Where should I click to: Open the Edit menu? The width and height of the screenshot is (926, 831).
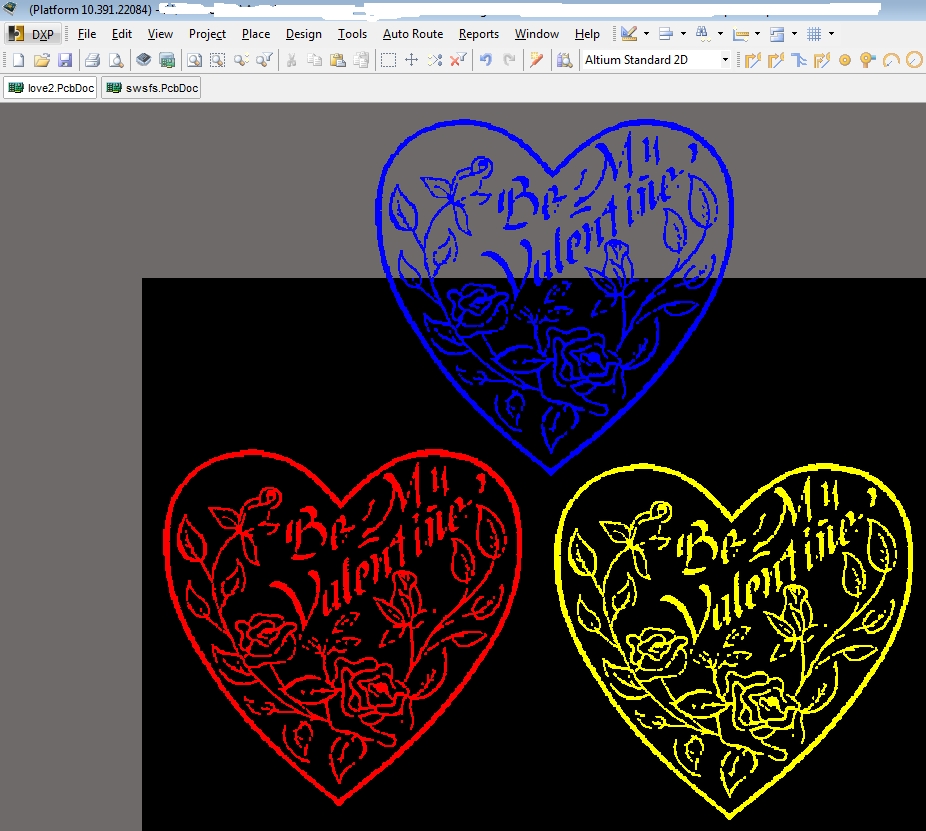122,34
